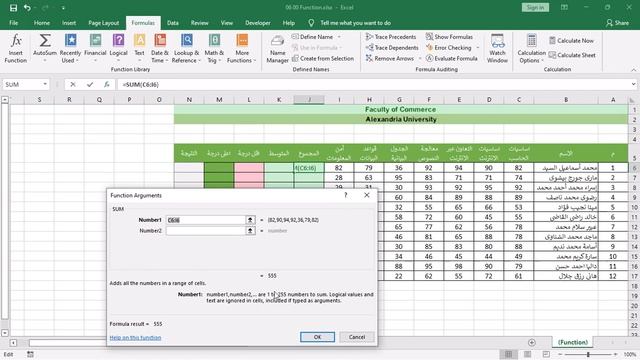This screenshot has width=640, height=360.
Task: Zoom out with the minus button
Action: click(x=560, y=354)
